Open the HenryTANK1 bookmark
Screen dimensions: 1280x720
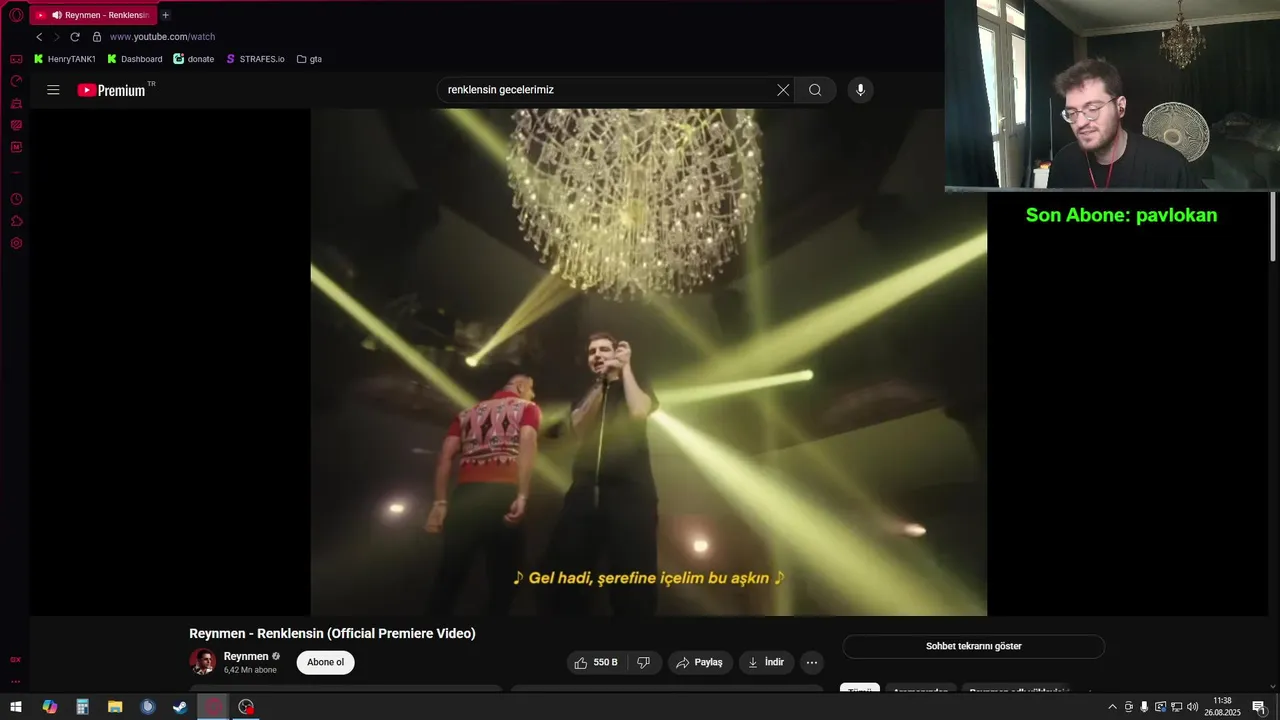[65, 59]
